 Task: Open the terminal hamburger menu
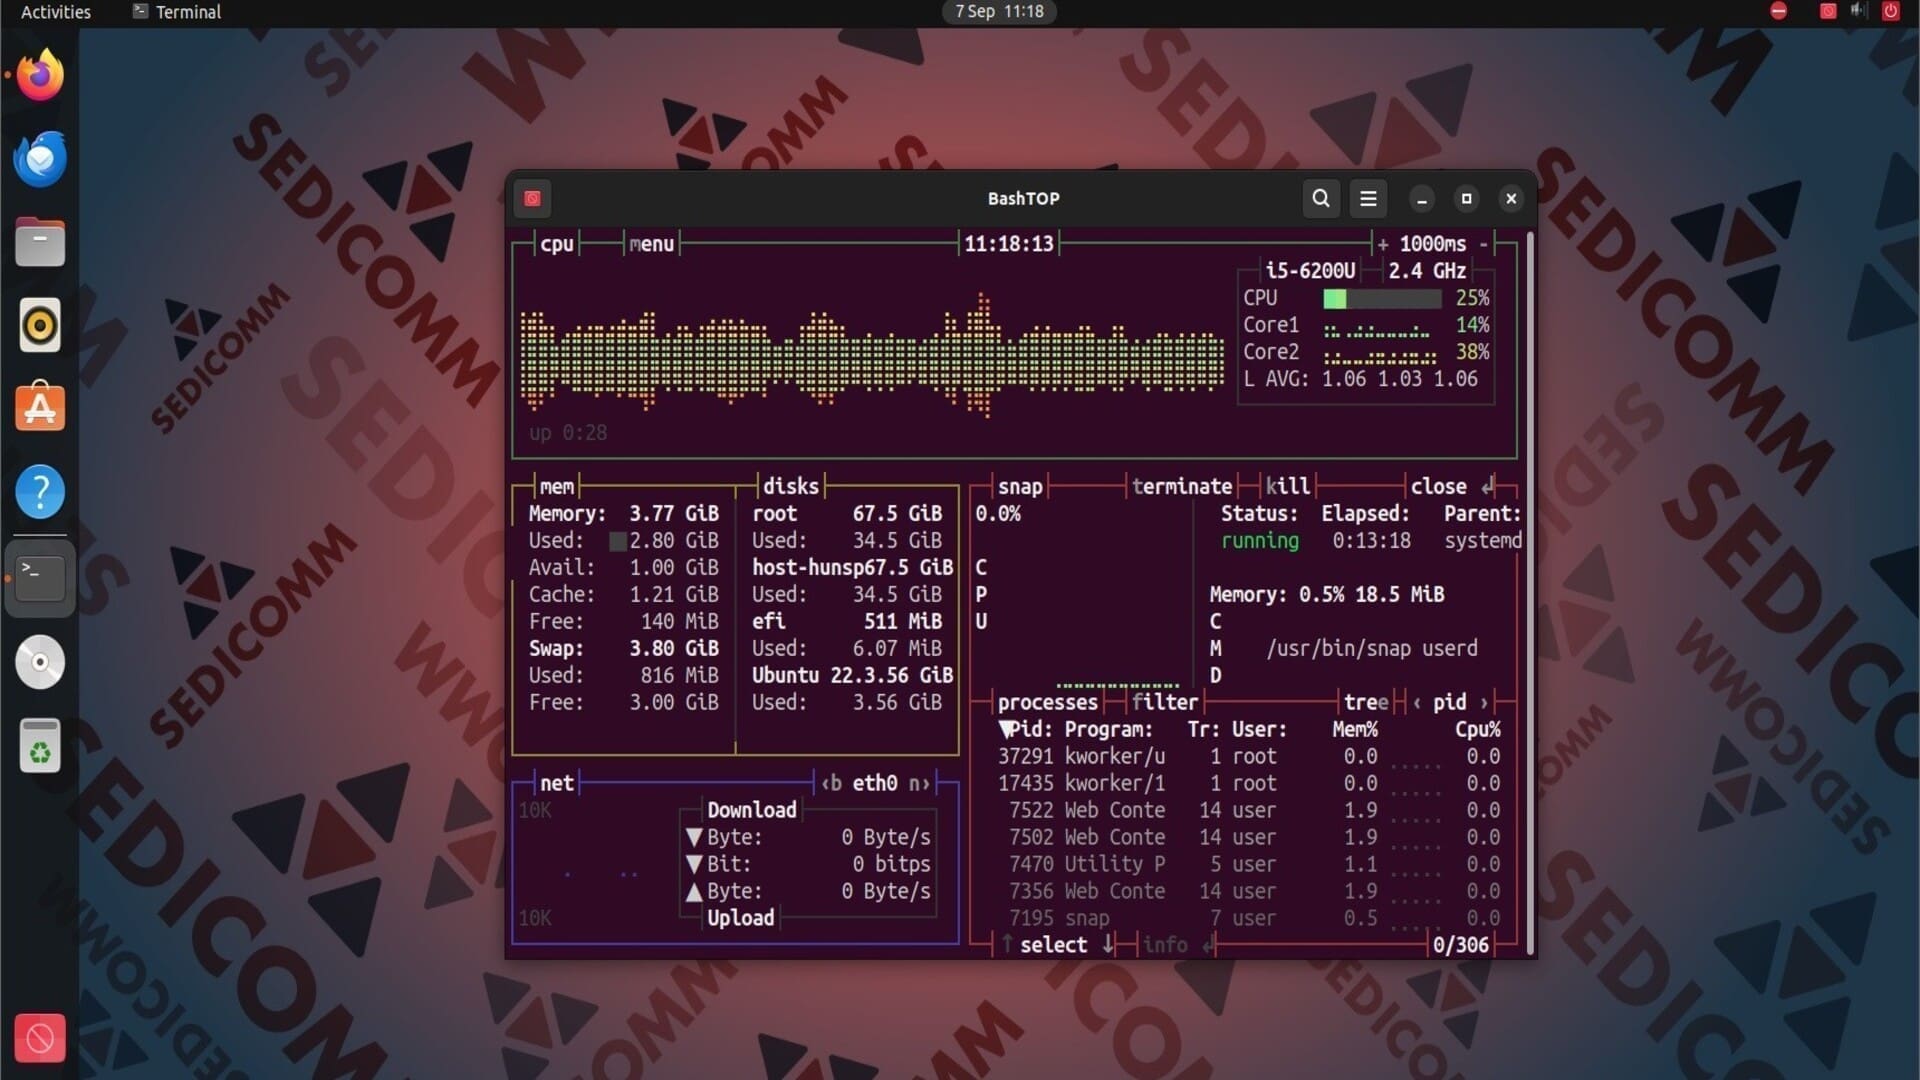click(1368, 198)
